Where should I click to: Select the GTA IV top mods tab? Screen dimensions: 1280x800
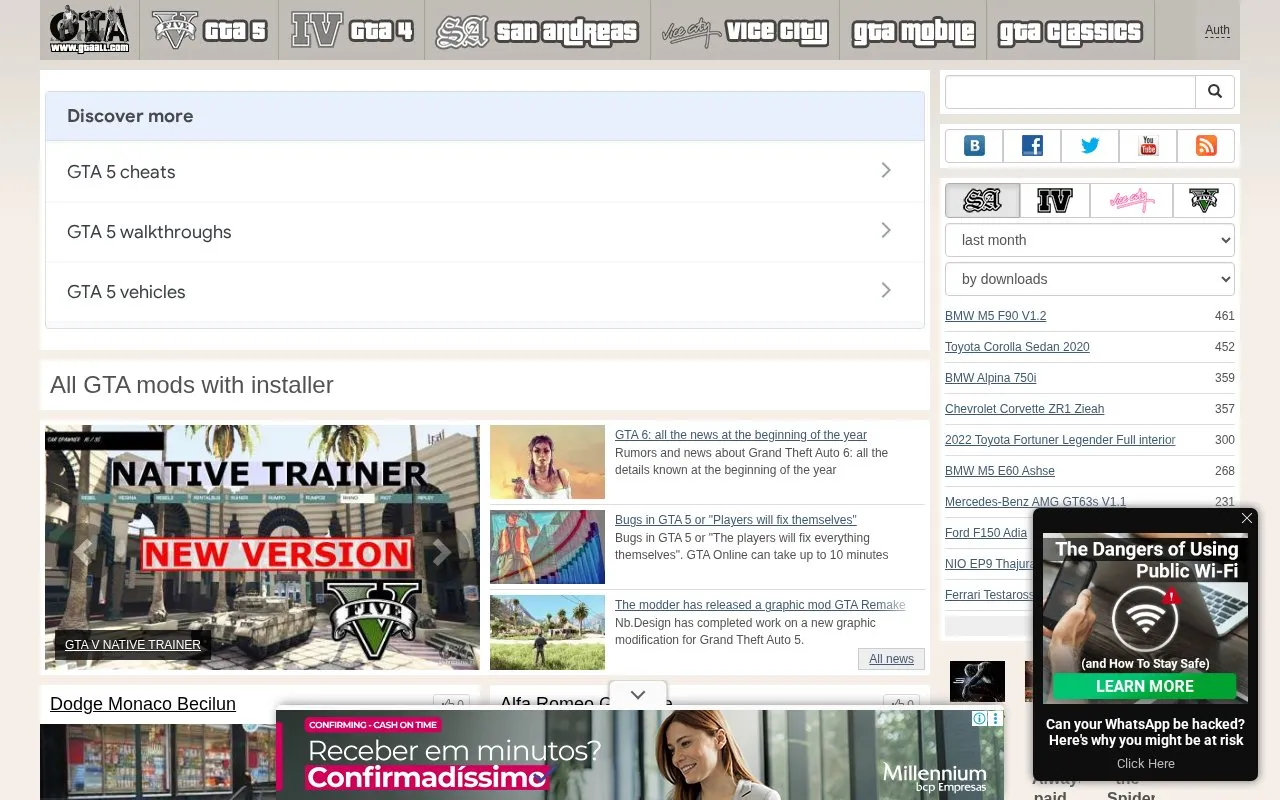1055,201
